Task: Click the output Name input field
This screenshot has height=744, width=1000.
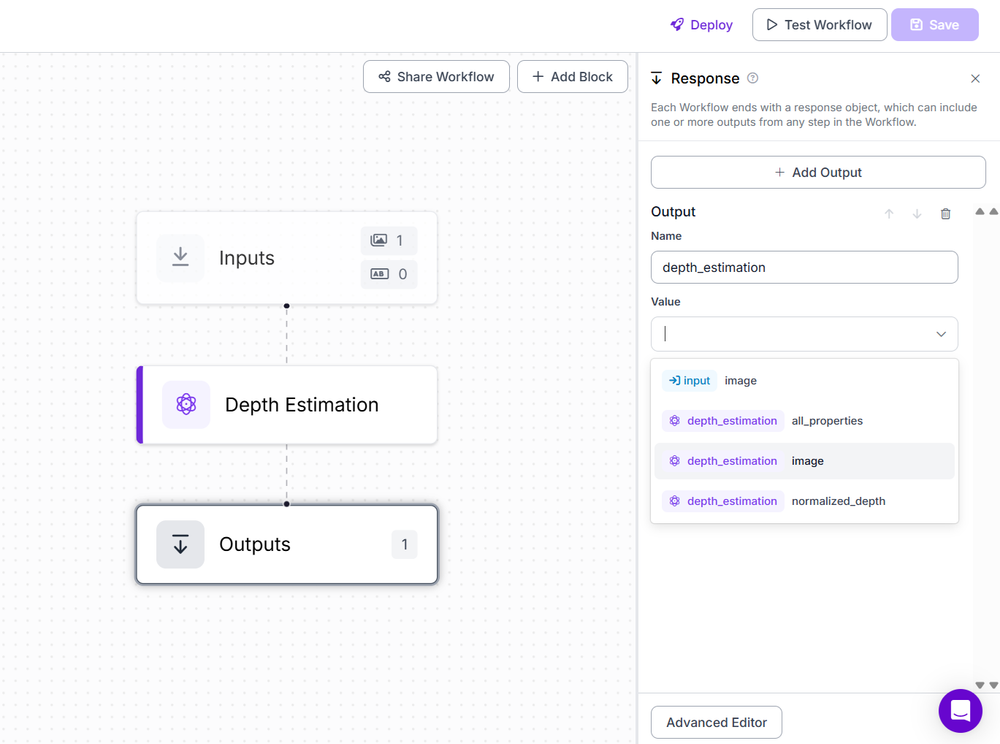Action: (804, 267)
